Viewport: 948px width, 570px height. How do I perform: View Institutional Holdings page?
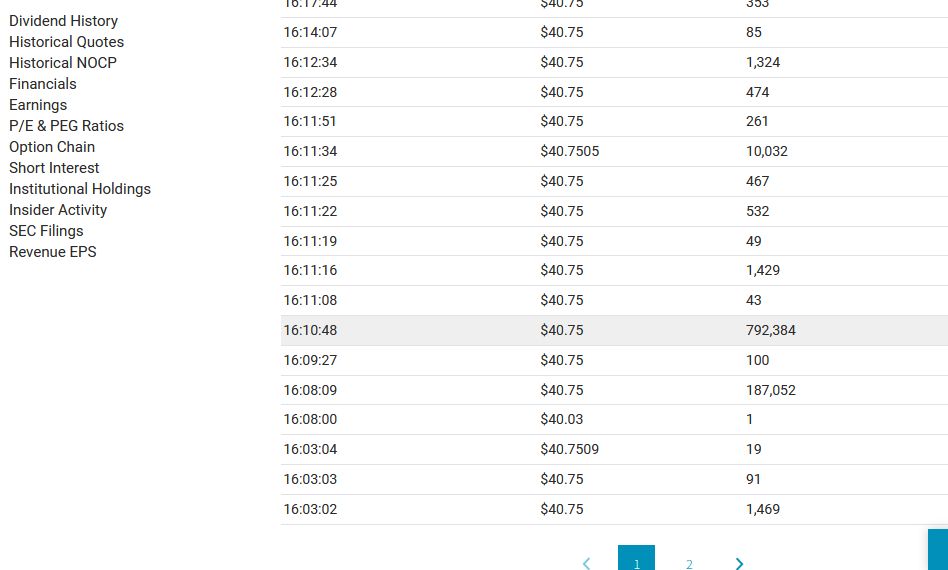[x=80, y=189]
